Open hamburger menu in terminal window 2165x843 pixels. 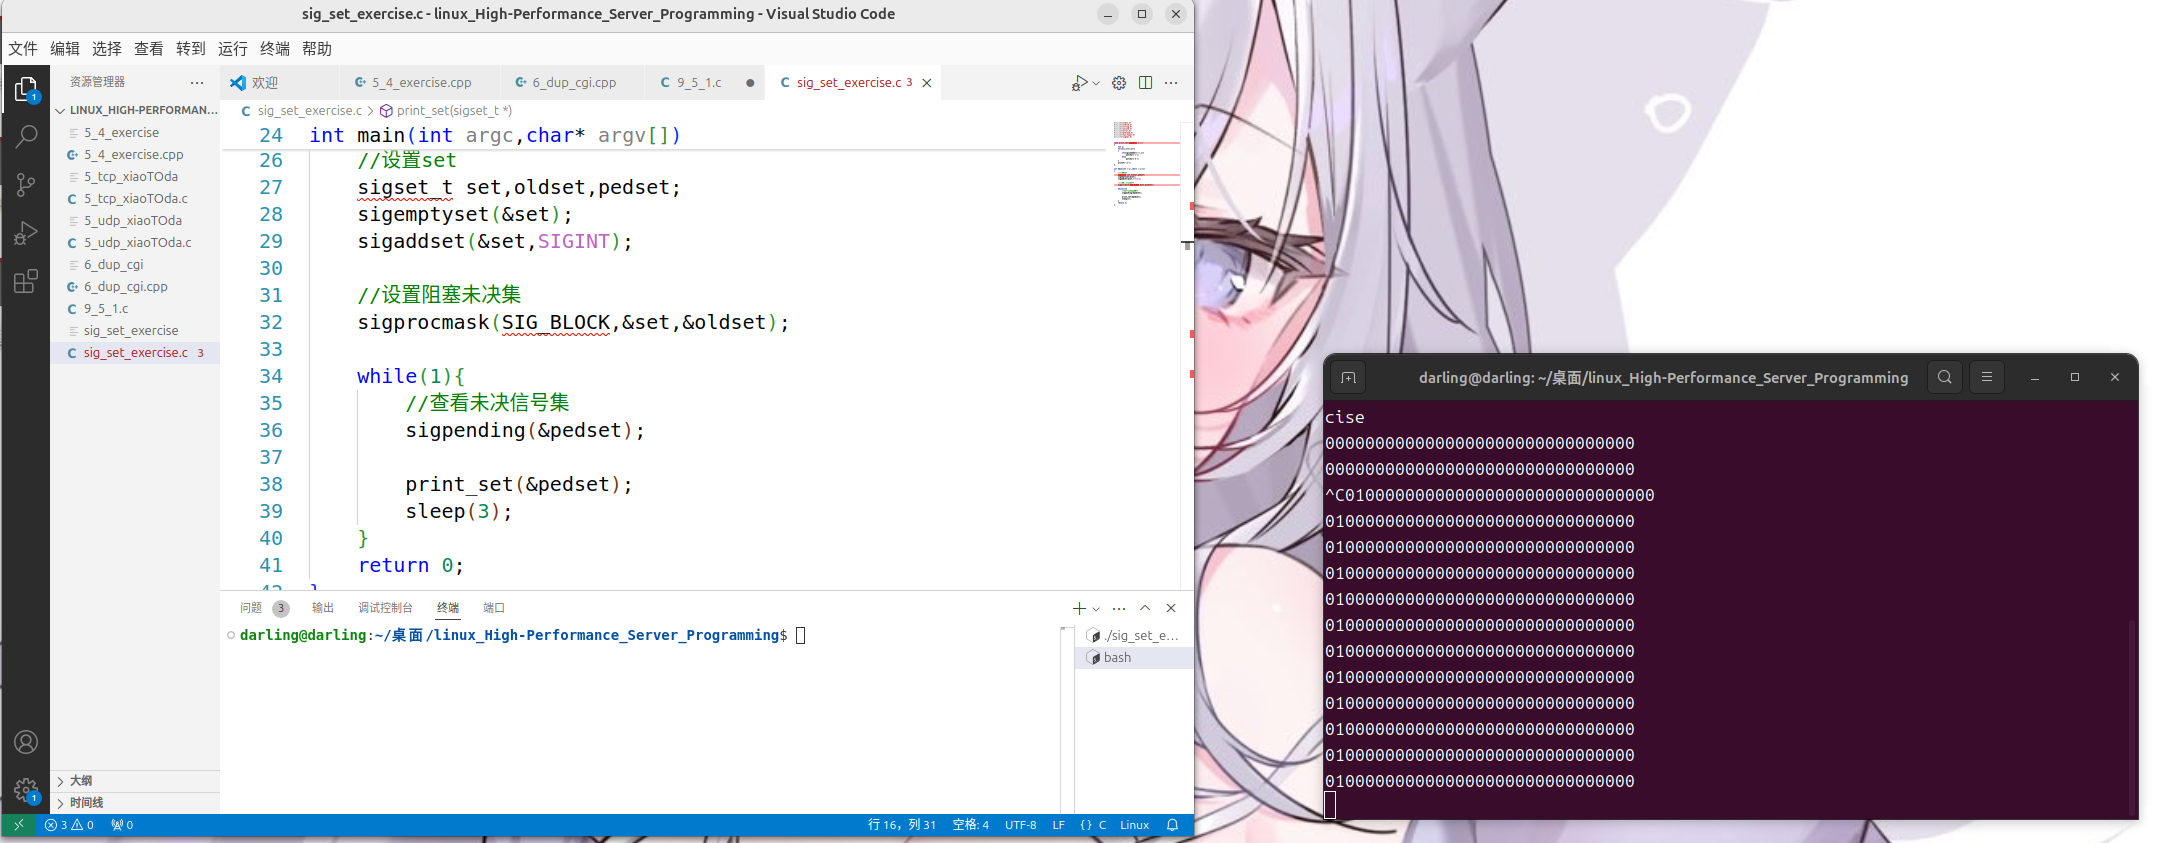(x=1986, y=377)
